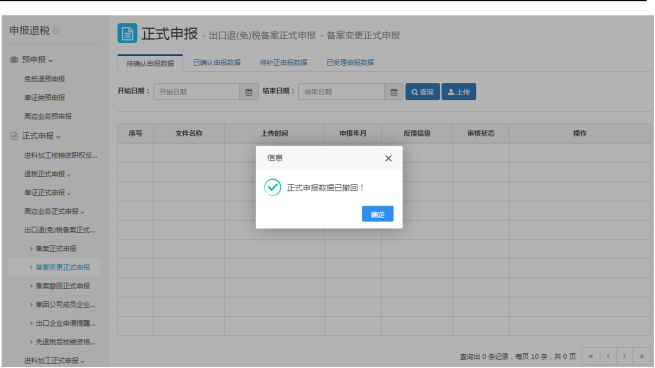655x368 pixels.
Task: Expand 出口退(免)税备案正式... in the sidebar
Action: click(60, 230)
